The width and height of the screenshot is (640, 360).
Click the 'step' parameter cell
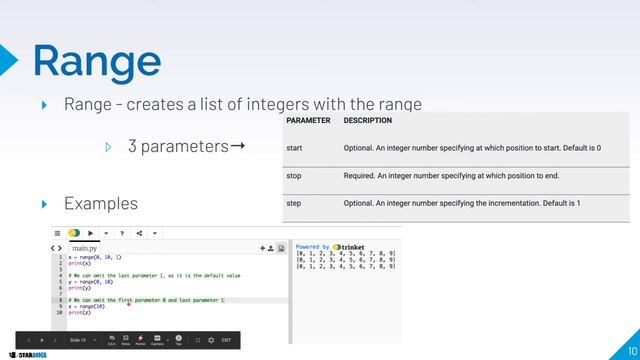[293, 203]
